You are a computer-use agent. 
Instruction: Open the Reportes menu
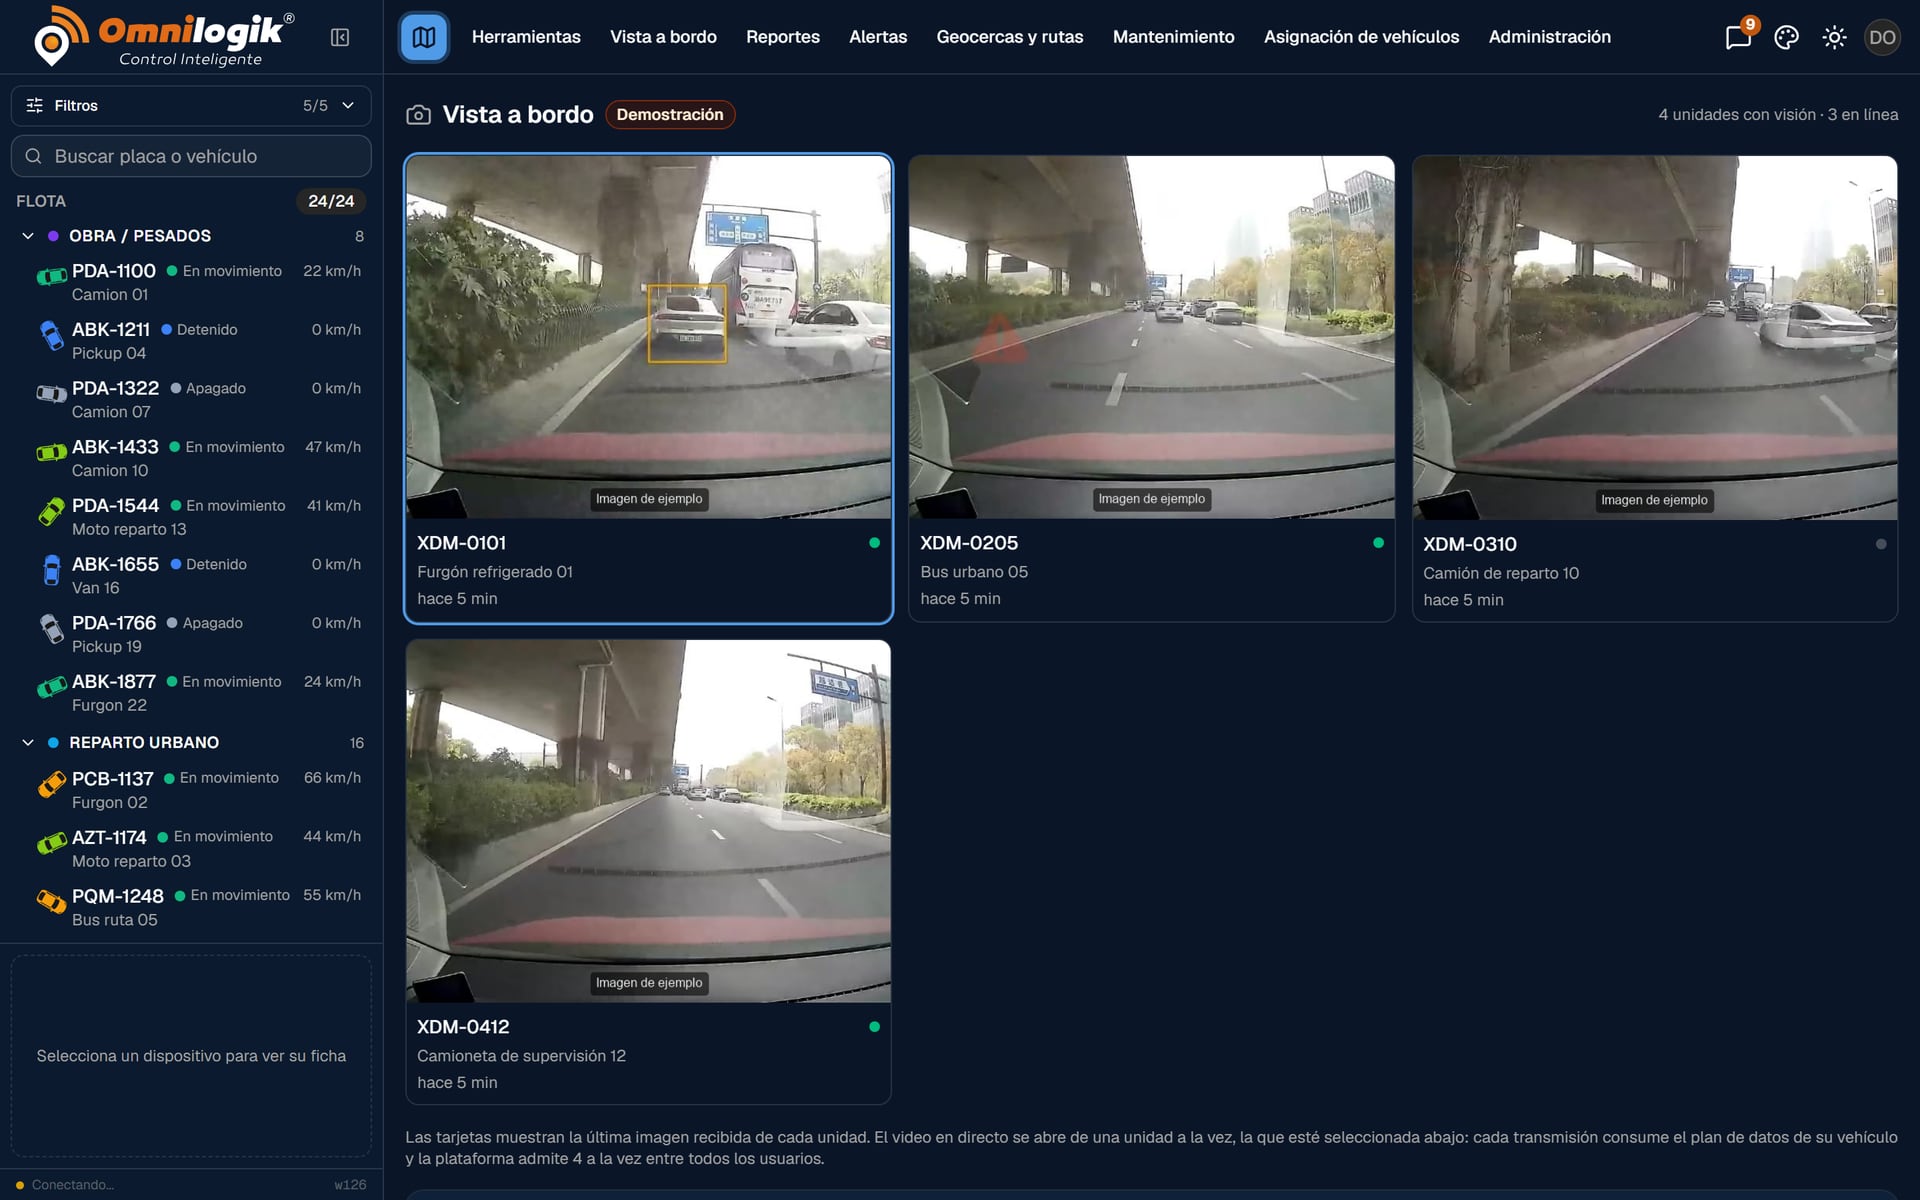coord(783,37)
